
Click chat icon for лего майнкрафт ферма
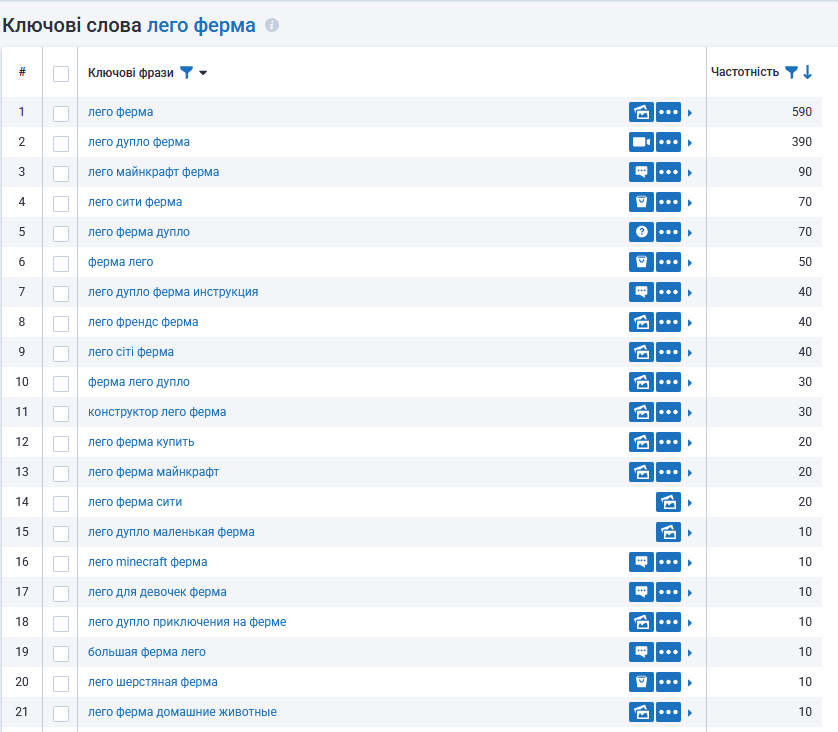(x=641, y=172)
